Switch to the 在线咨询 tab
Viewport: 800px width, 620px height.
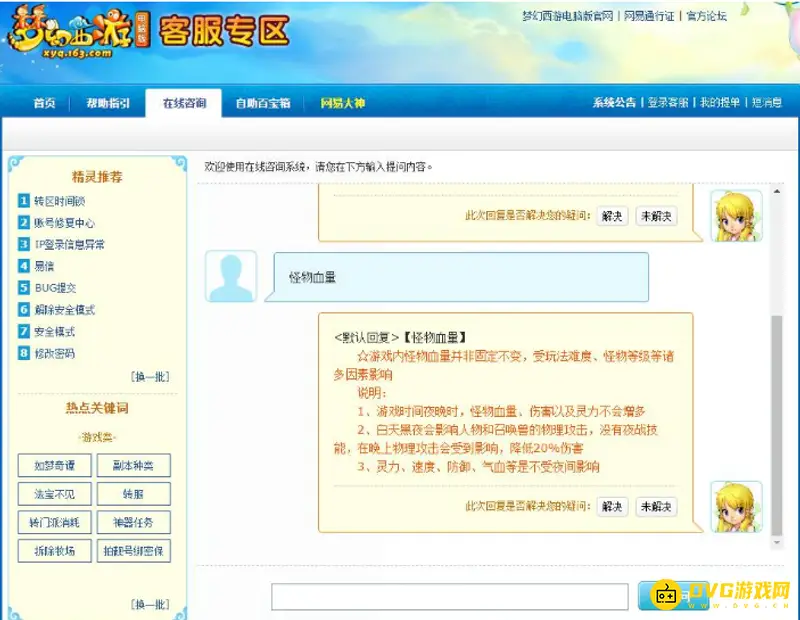click(x=184, y=103)
